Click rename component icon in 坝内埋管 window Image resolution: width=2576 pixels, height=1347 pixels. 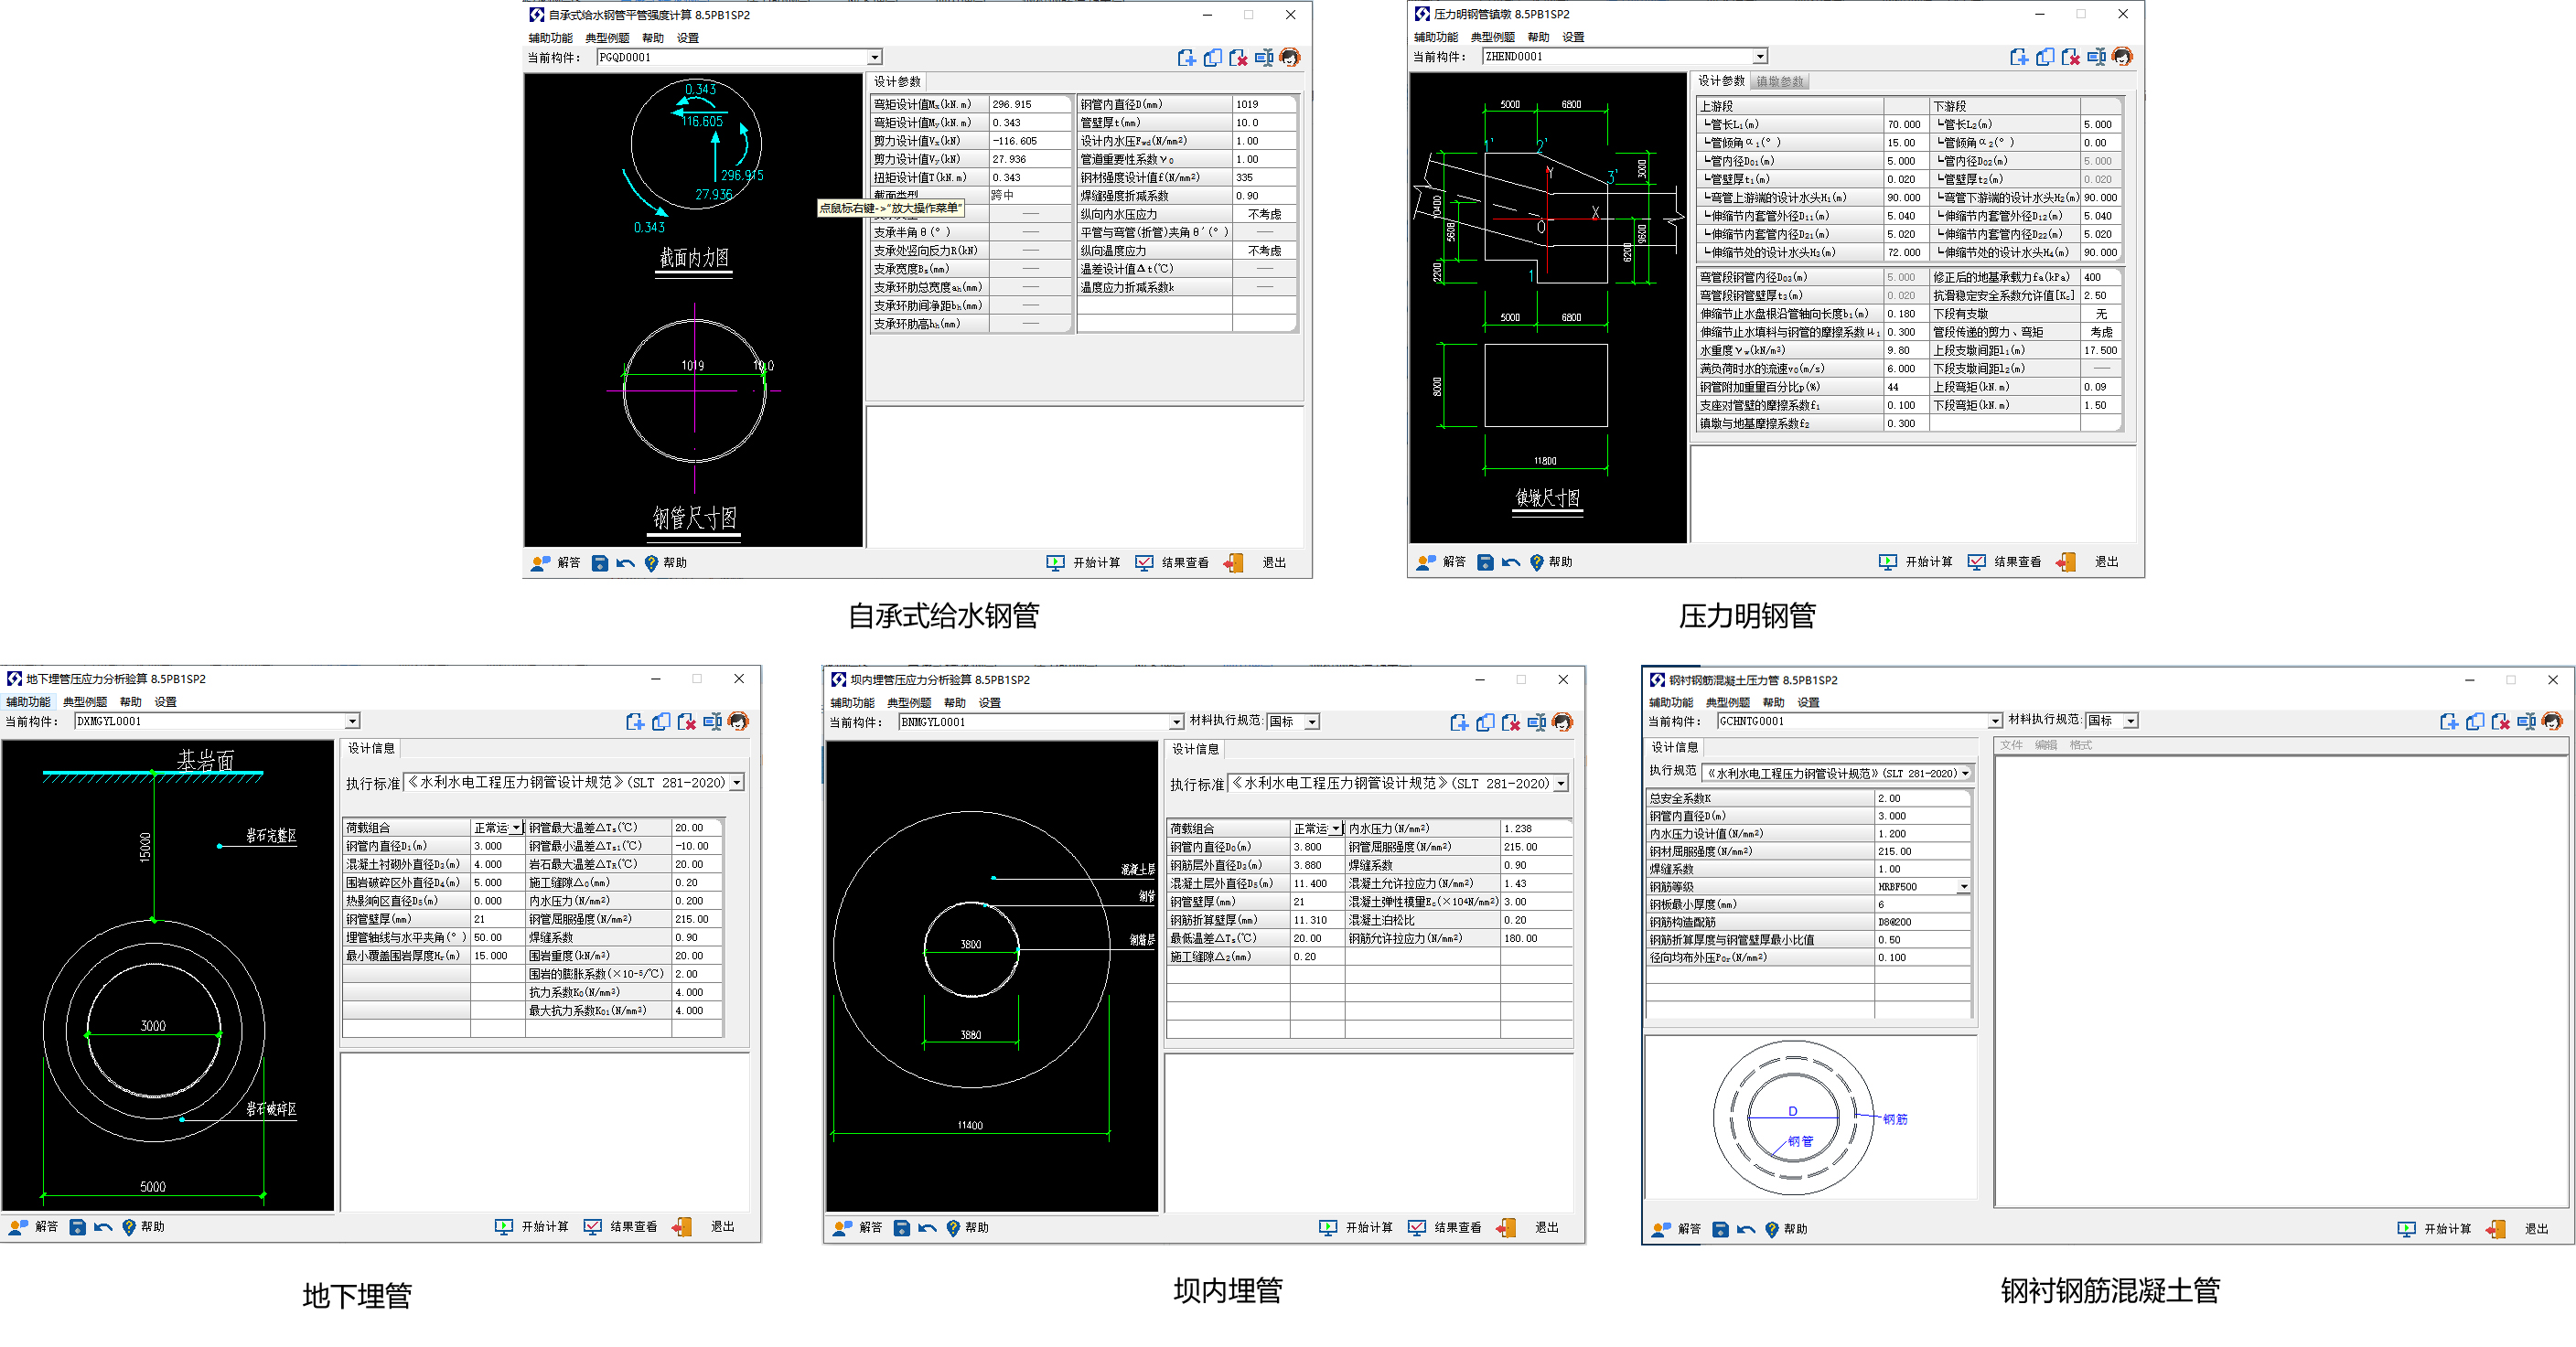click(1537, 723)
